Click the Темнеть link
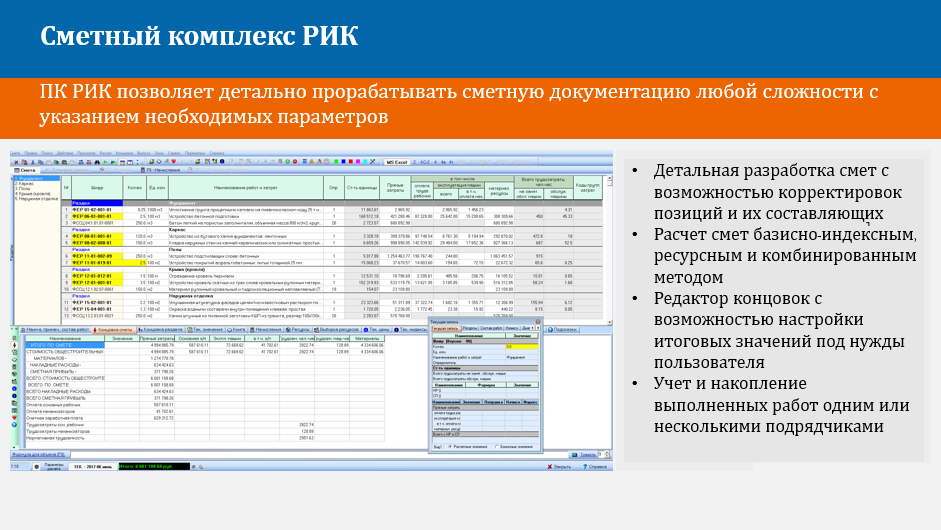This screenshot has height=530, width=941. [x=588, y=455]
